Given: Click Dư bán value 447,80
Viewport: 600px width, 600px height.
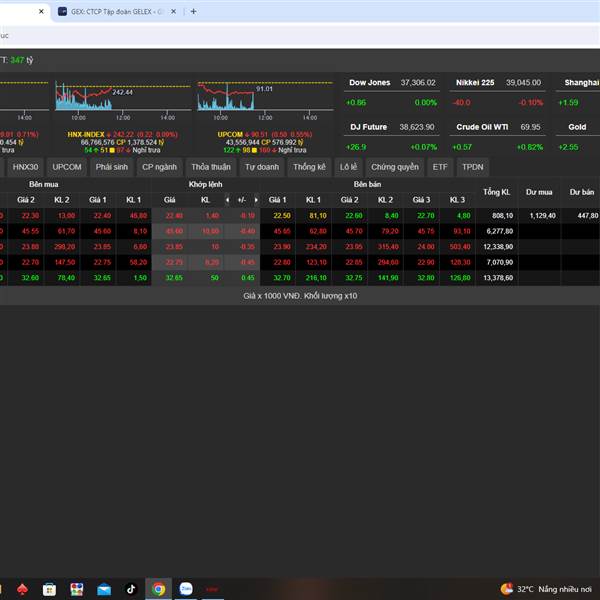Looking at the screenshot, I should [x=588, y=216].
